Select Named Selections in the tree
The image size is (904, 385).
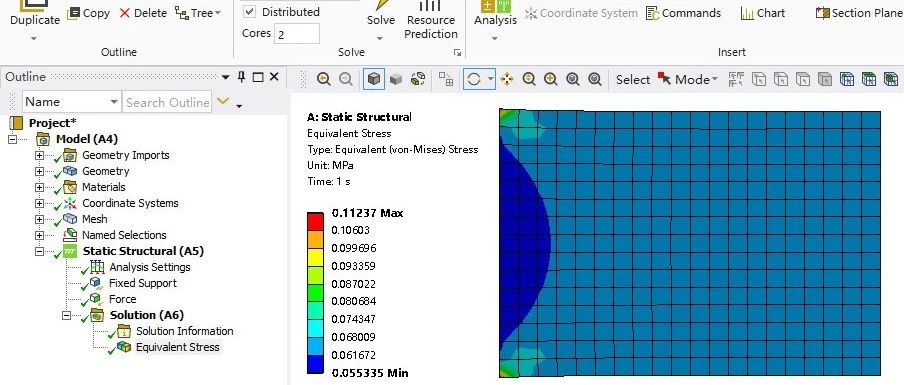(x=124, y=235)
